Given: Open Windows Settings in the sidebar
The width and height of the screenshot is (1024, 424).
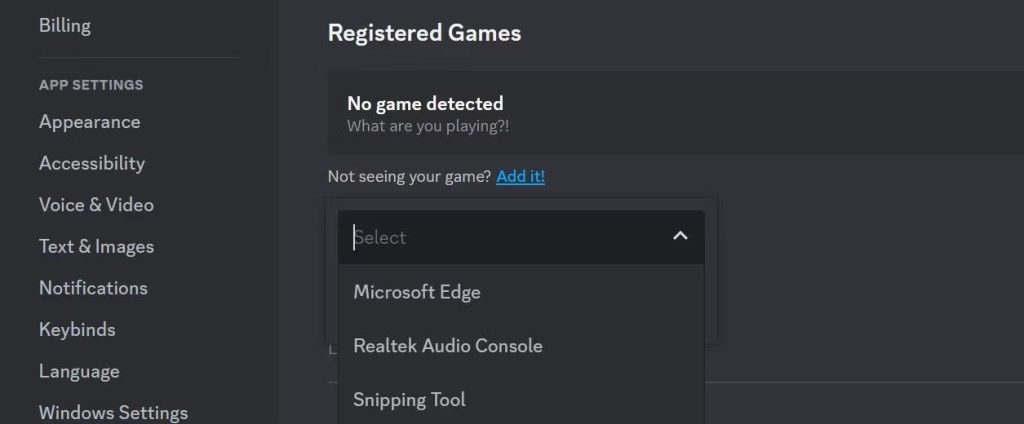Looking at the screenshot, I should pos(113,412).
